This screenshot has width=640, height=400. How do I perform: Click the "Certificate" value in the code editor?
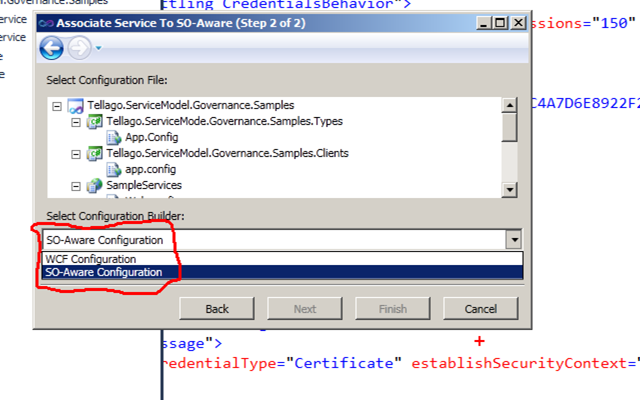pos(344,363)
